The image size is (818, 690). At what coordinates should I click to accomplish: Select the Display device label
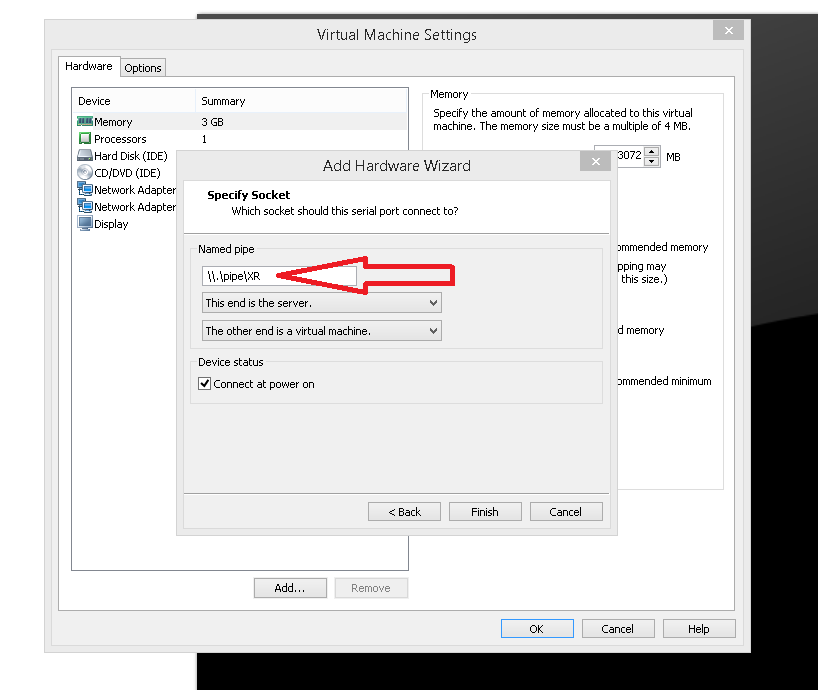tap(111, 224)
